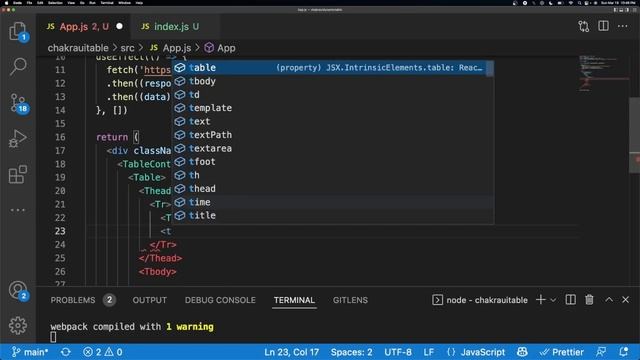Split the editor to the right
This screenshot has width=640, height=360.
603,26
